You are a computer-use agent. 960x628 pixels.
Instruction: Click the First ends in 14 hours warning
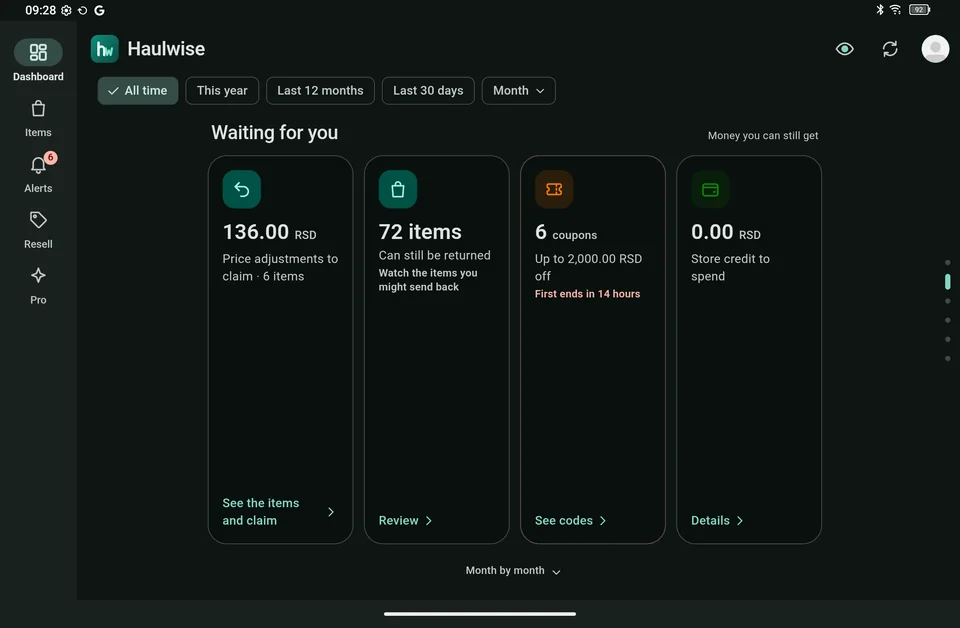pos(587,294)
